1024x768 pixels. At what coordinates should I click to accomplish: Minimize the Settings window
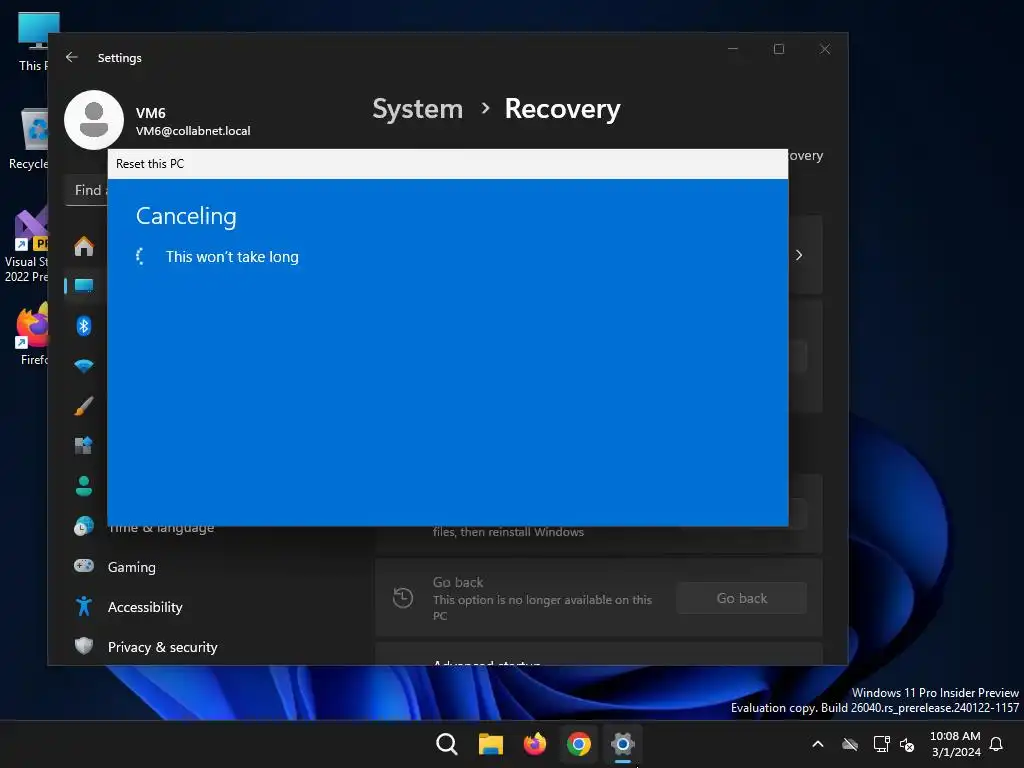733,49
